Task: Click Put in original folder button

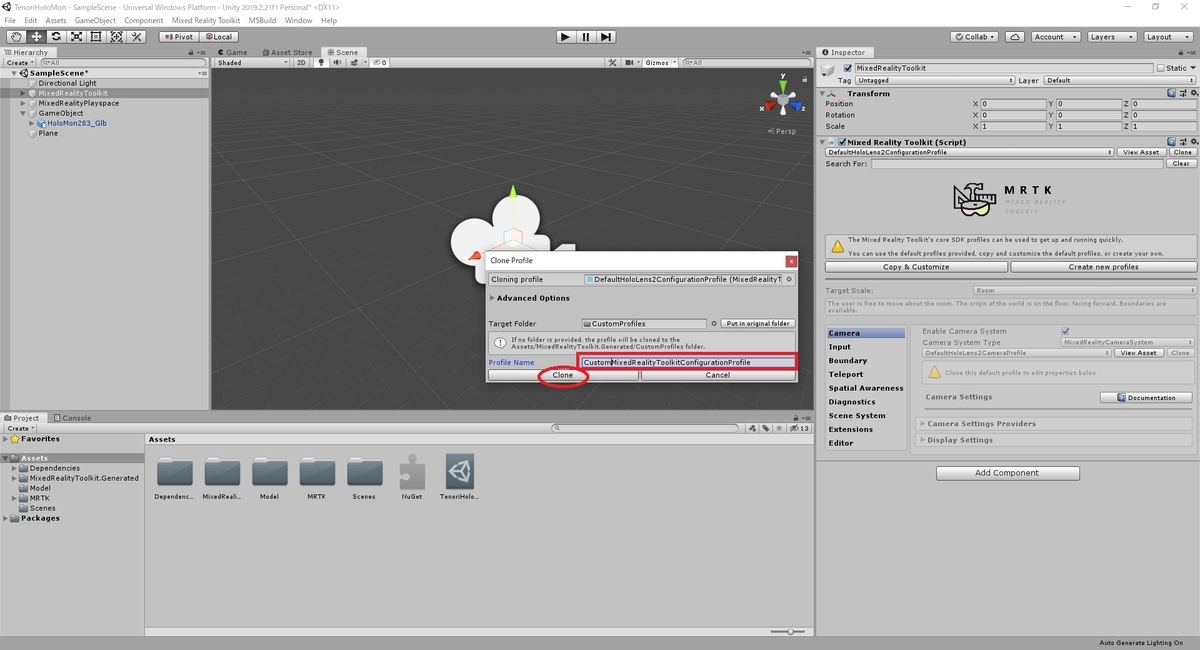Action: click(758, 324)
